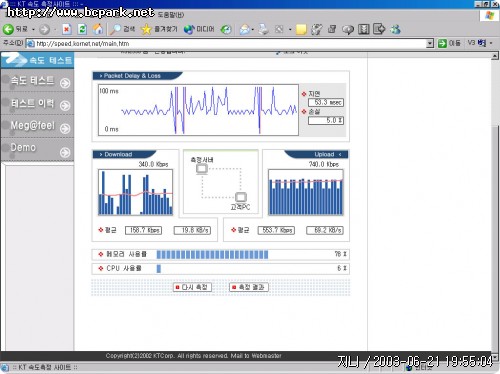500x374 pixels.
Task: Click the 다시 측정 remeasure button
Action: pyautogui.click(x=192, y=287)
